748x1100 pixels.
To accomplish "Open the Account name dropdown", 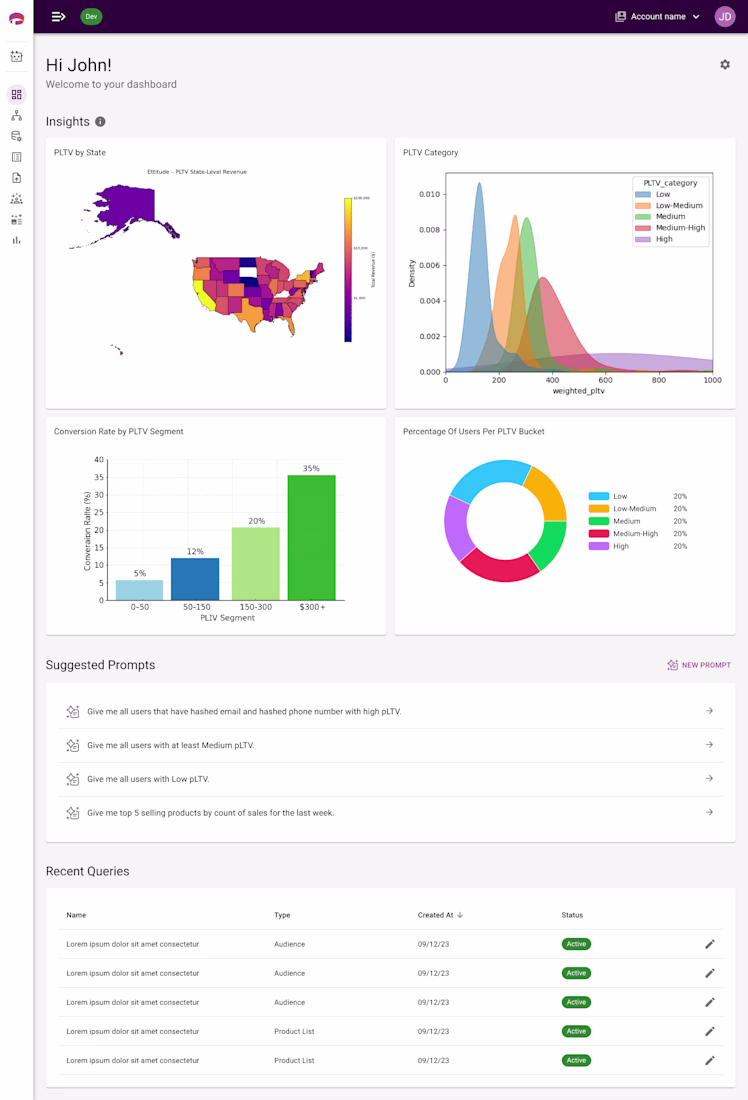I will (x=657, y=16).
